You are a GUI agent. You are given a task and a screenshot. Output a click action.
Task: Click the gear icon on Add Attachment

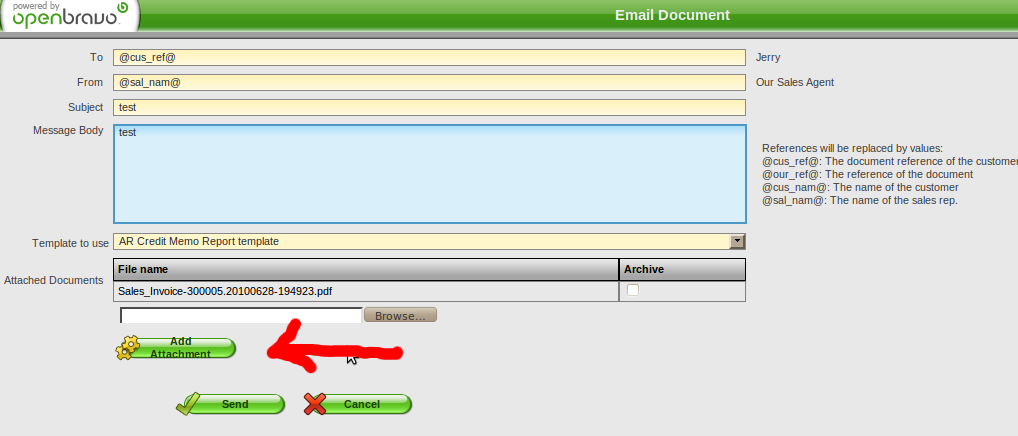[127, 348]
